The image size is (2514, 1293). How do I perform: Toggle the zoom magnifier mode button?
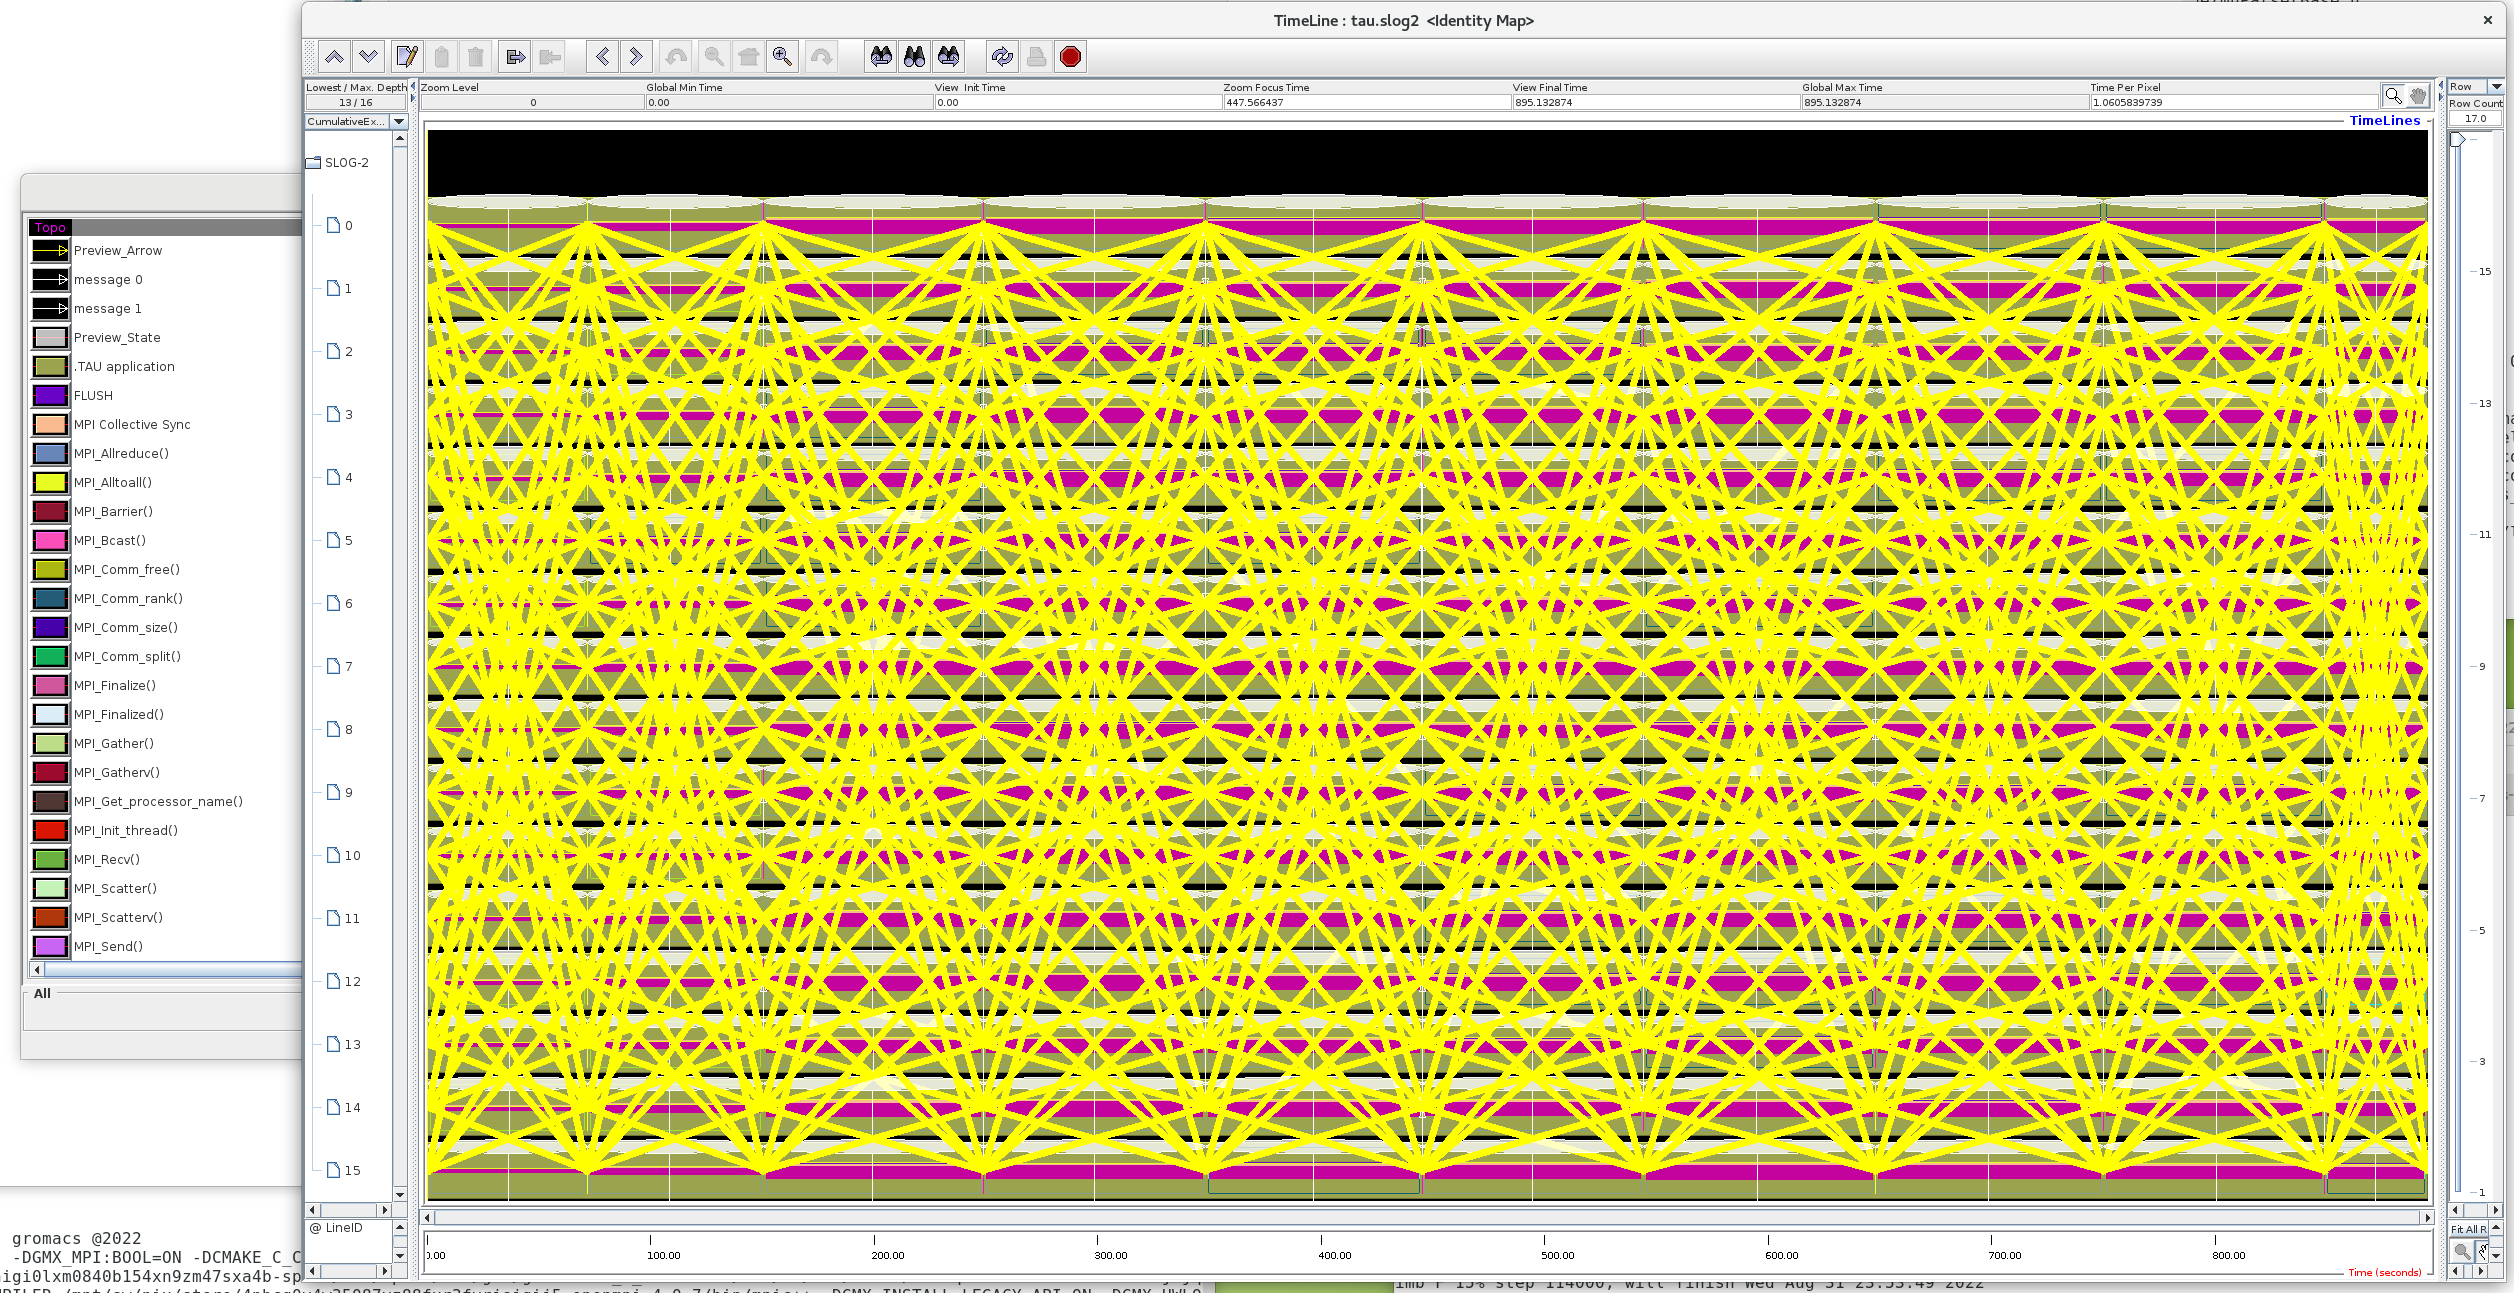[x=2393, y=96]
